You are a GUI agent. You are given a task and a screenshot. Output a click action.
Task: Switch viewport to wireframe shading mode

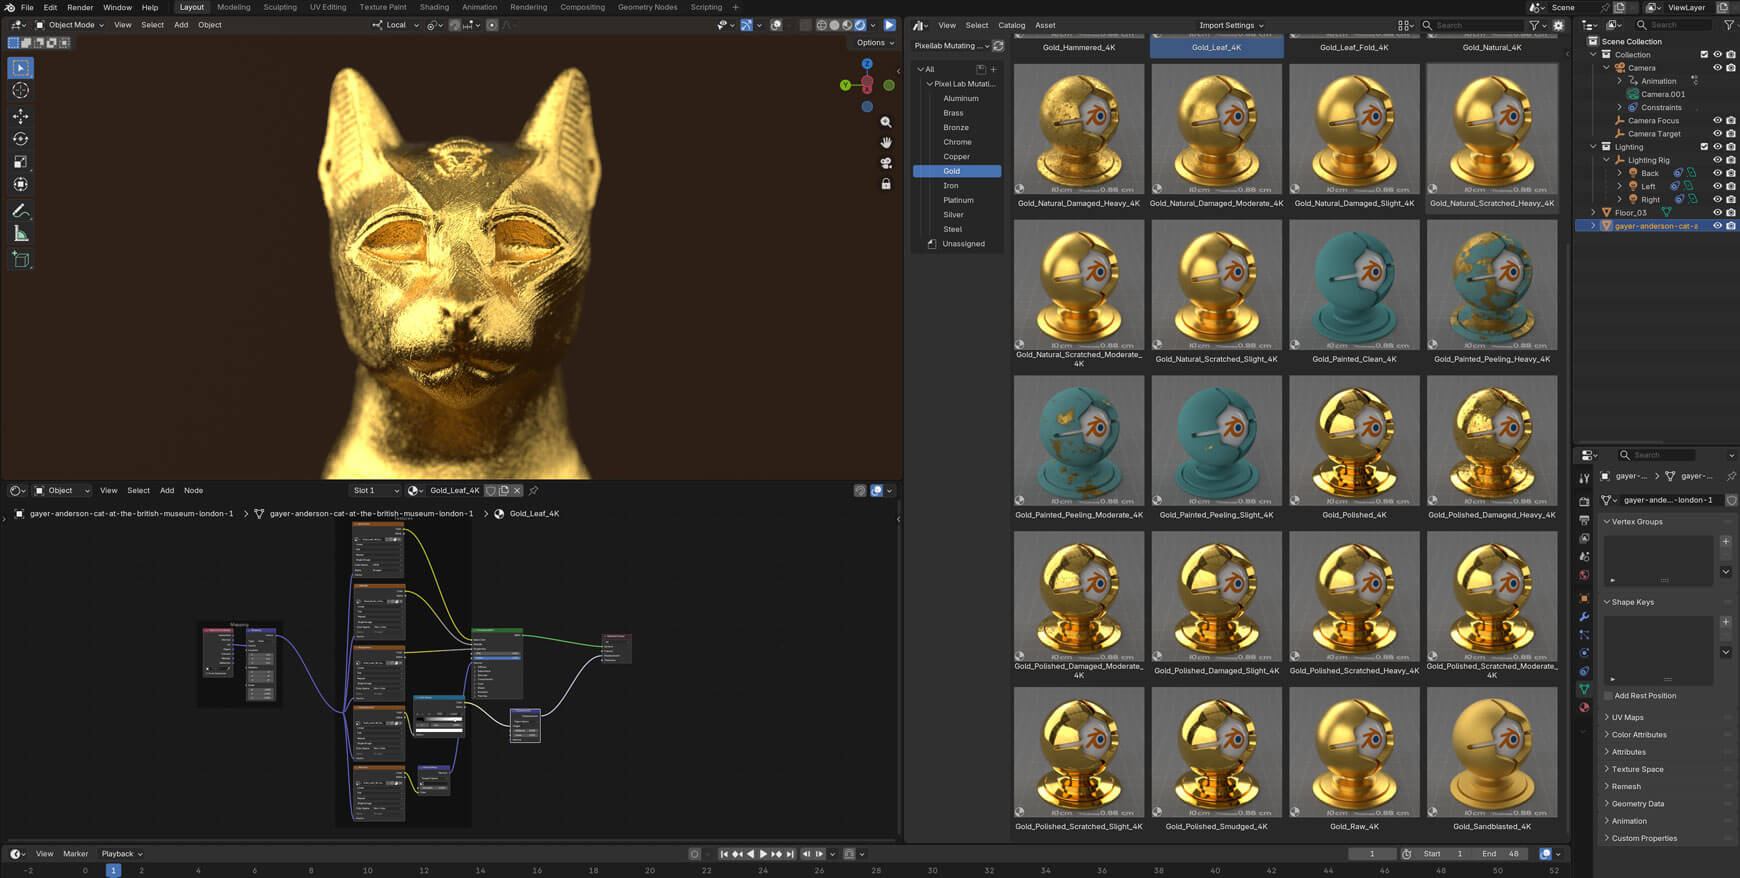822,25
